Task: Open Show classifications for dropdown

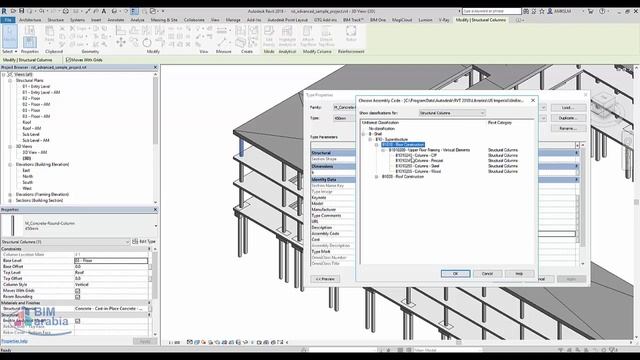Action: 452,113
